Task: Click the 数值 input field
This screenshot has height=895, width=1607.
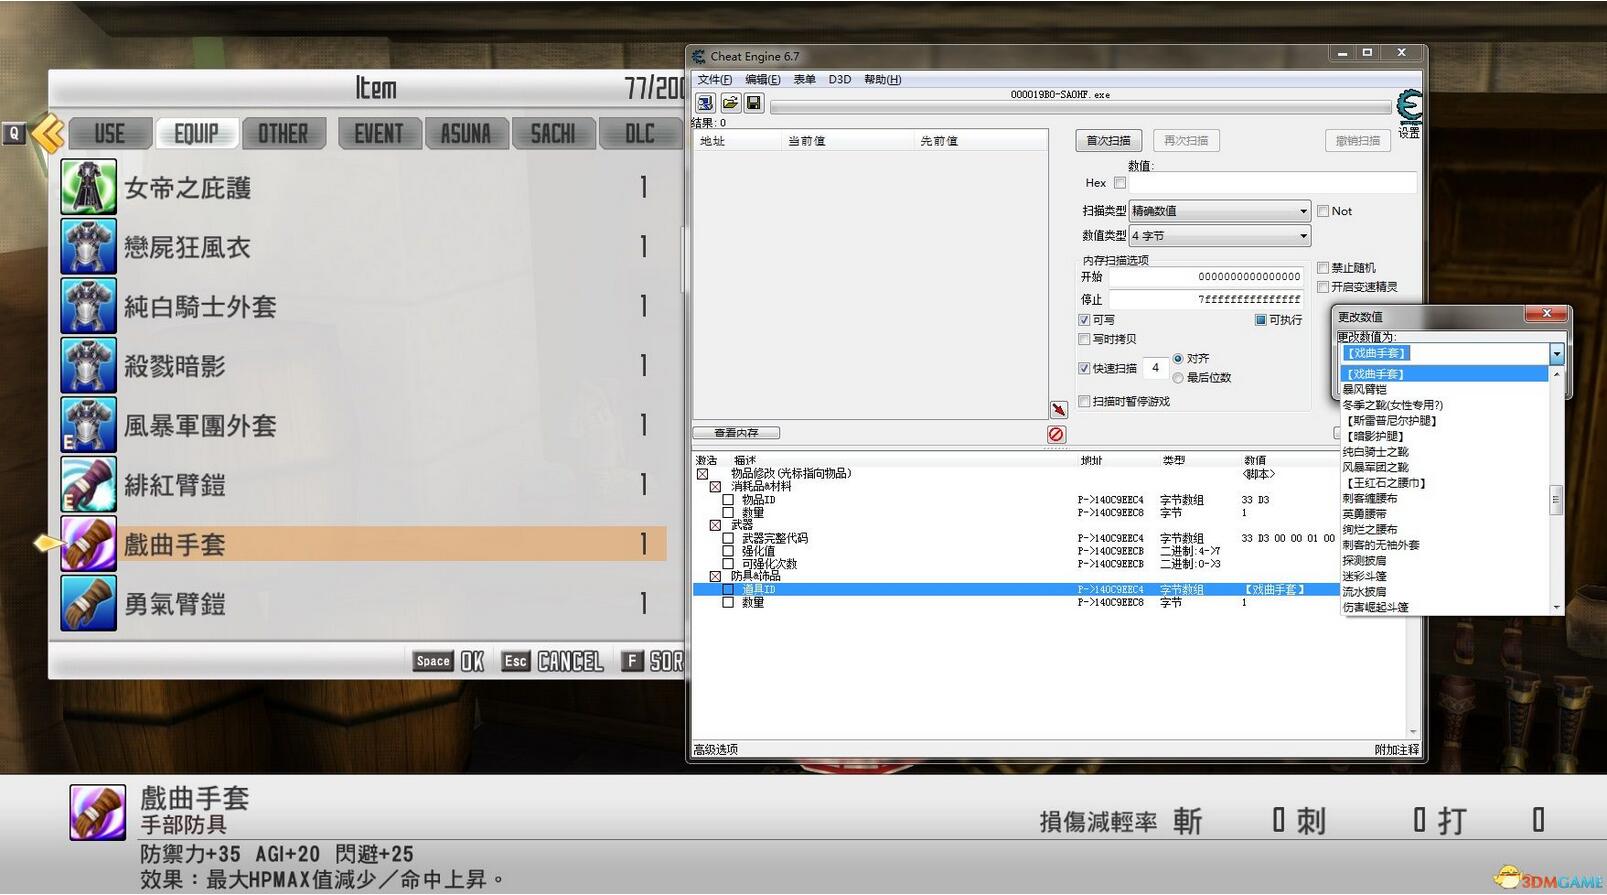Action: 1272,183
